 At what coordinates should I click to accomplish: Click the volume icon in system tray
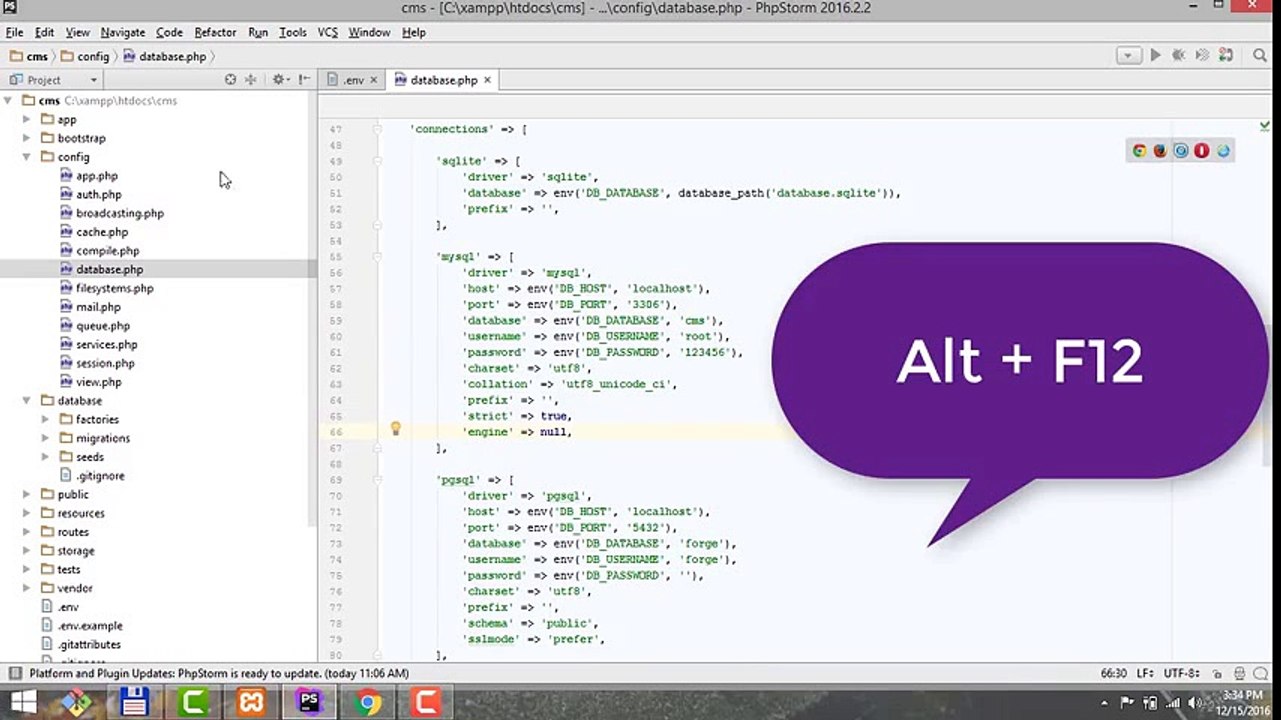point(1194,703)
